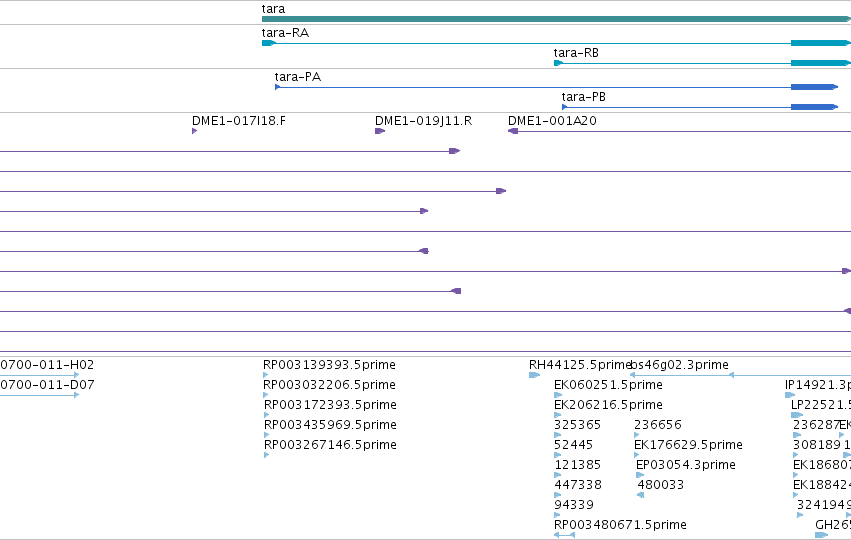Click feature 236287
851x540 pixels.
797,435
